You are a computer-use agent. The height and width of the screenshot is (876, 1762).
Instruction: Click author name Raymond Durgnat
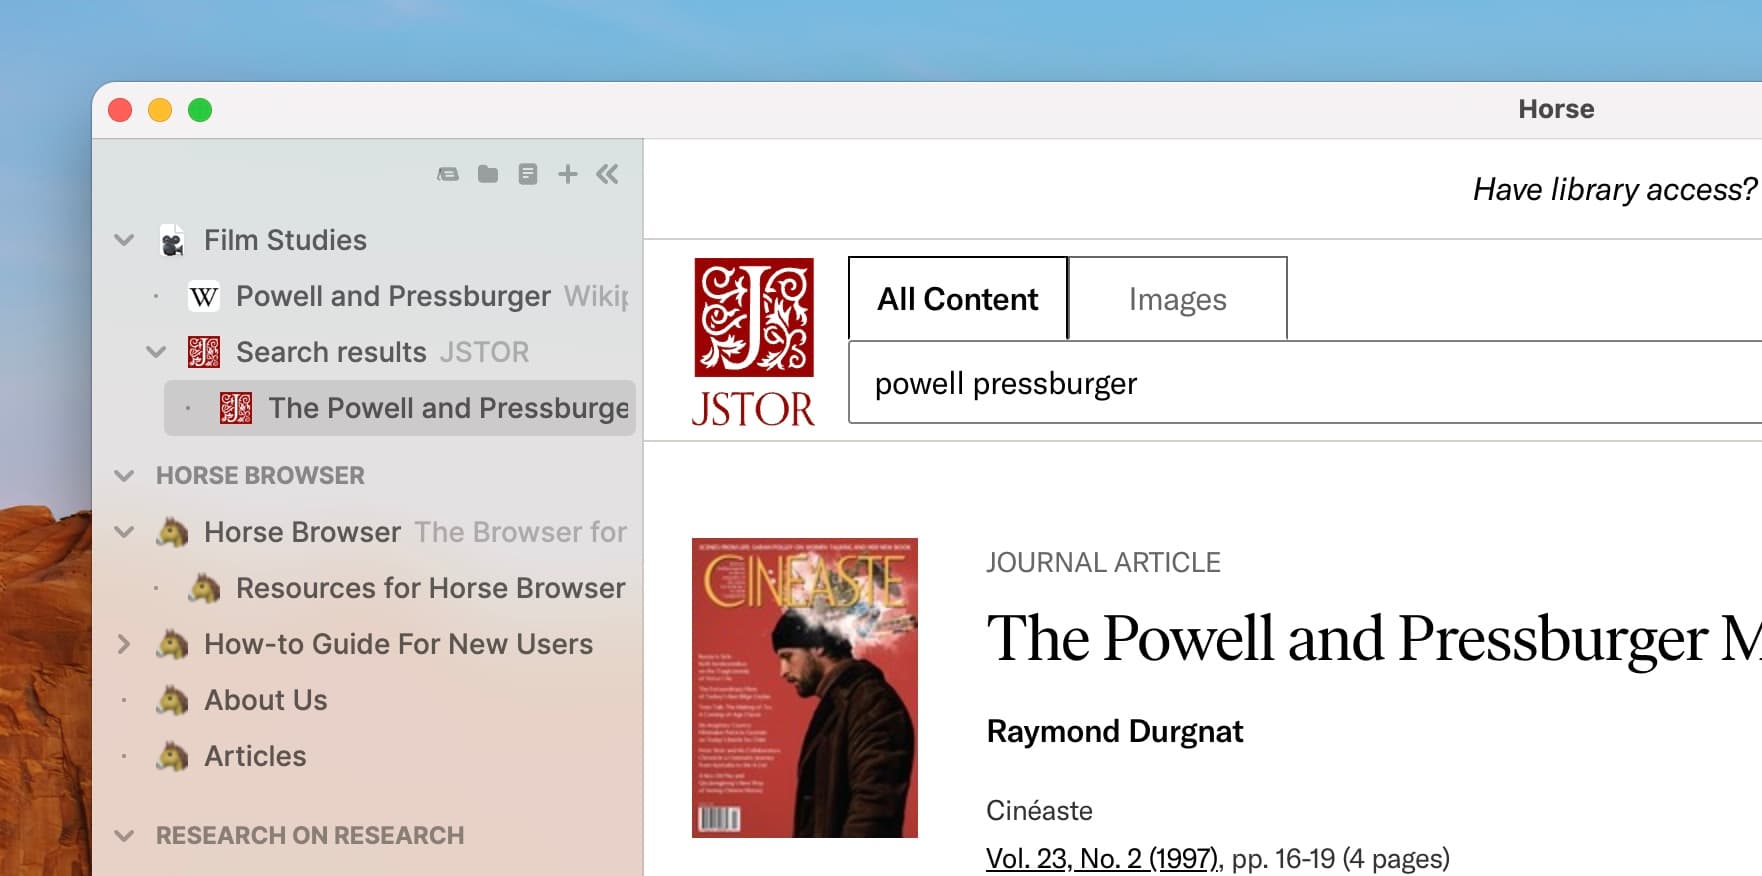coord(1115,731)
